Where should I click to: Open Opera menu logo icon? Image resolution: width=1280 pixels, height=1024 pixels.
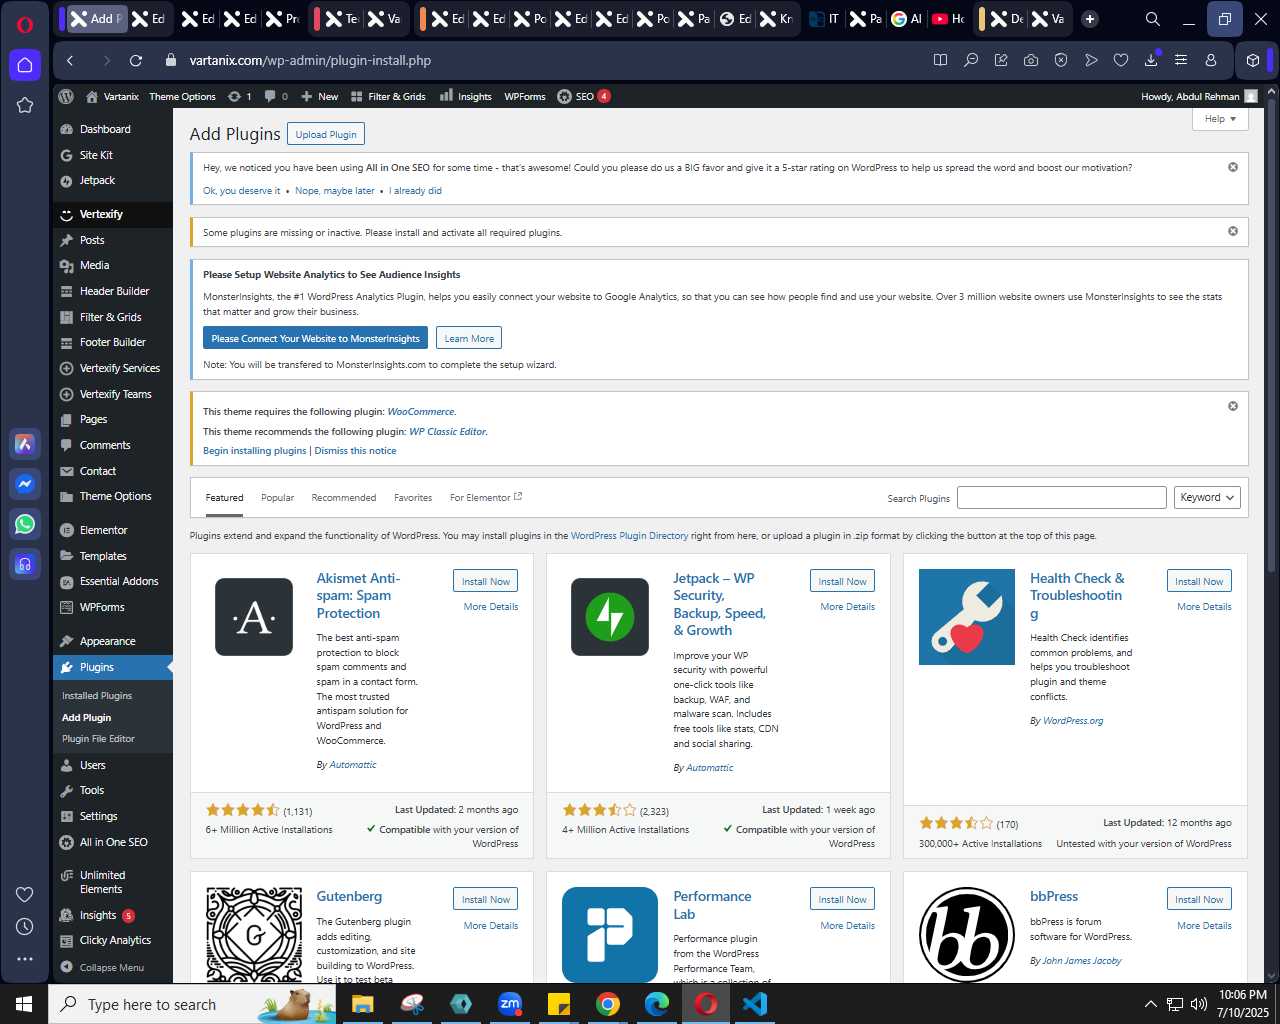coord(25,24)
